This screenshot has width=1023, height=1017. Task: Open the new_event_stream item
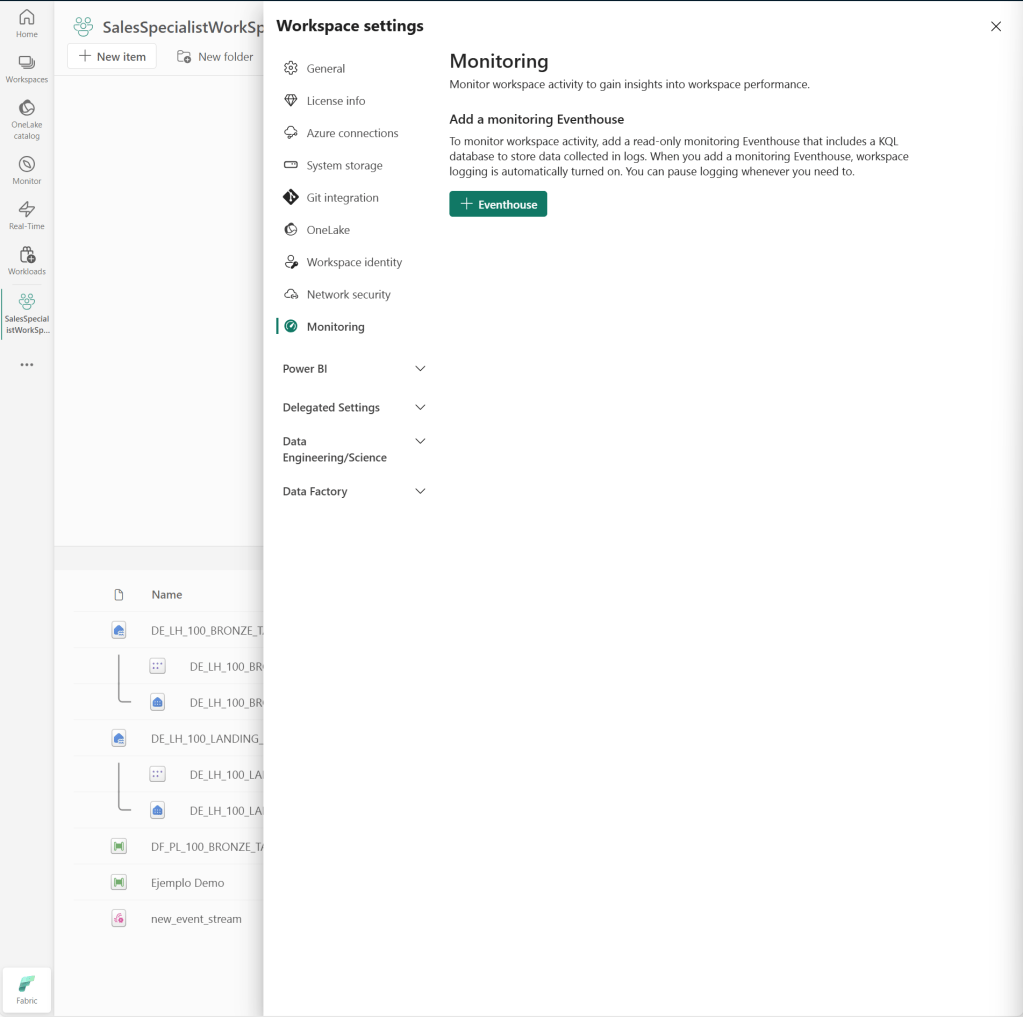tap(196, 919)
